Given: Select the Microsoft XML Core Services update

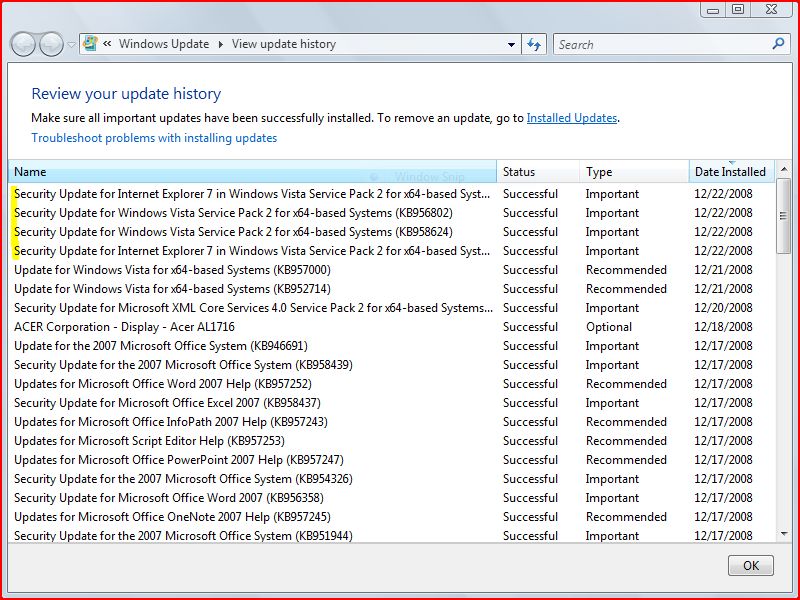Looking at the screenshot, I should coord(392,308).
